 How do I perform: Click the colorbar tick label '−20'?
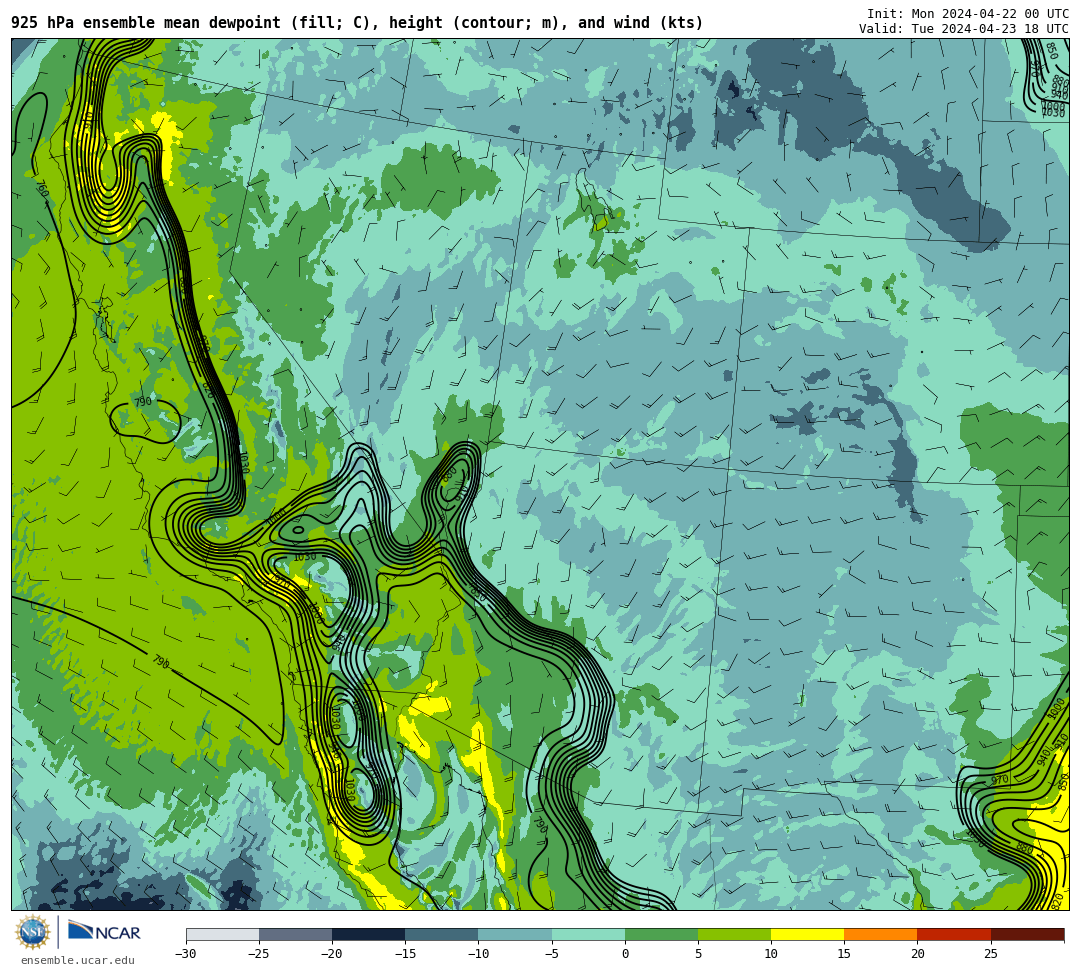tap(332, 954)
